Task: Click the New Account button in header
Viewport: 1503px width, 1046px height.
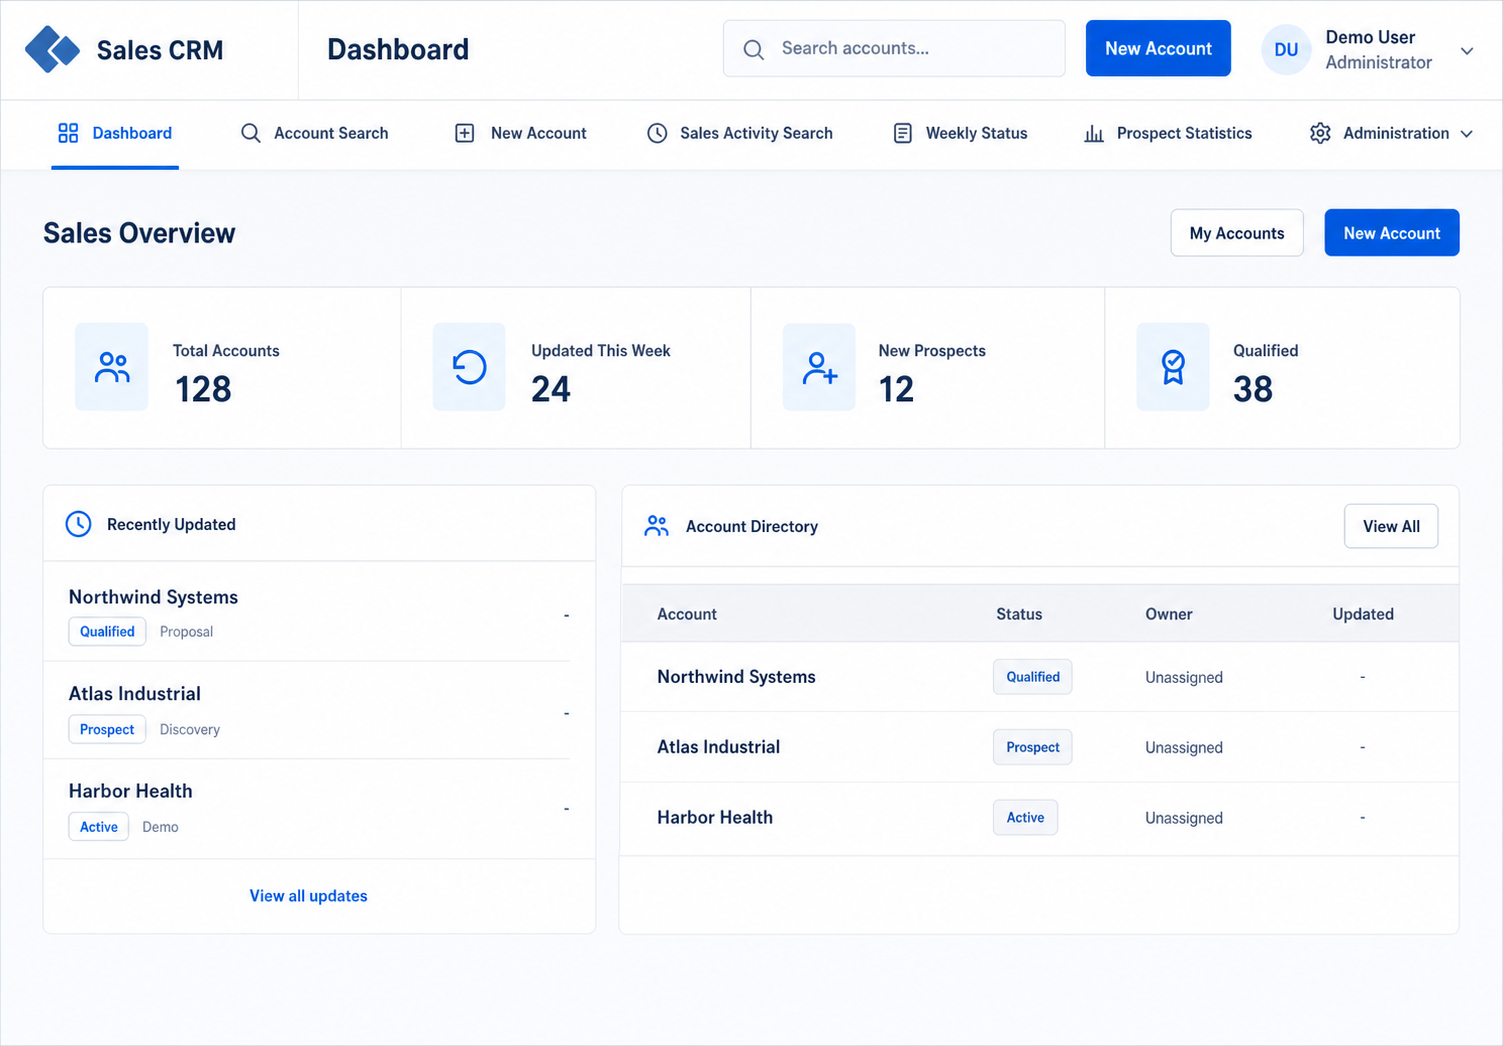Action: point(1158,48)
